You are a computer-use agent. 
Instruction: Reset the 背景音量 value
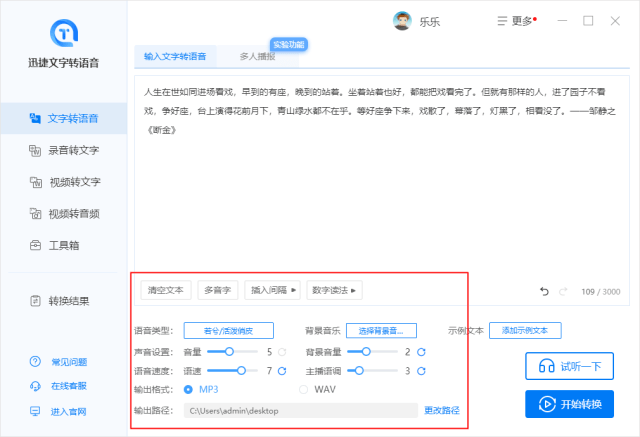point(421,352)
